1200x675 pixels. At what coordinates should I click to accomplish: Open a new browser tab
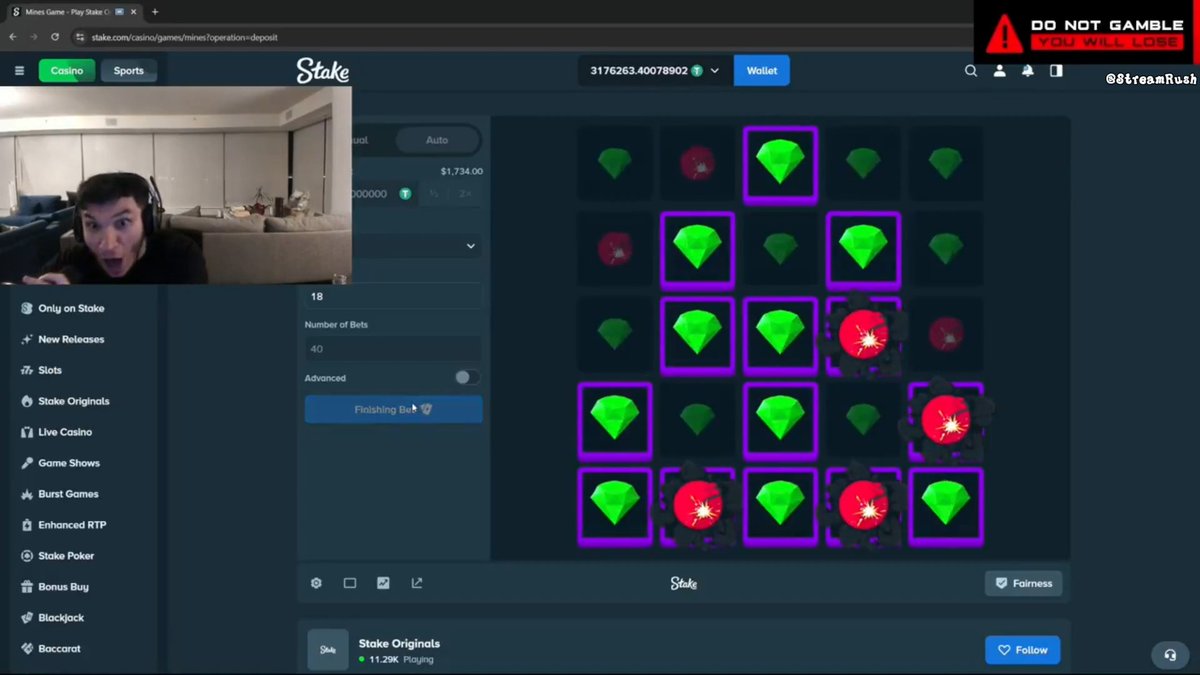pos(155,12)
